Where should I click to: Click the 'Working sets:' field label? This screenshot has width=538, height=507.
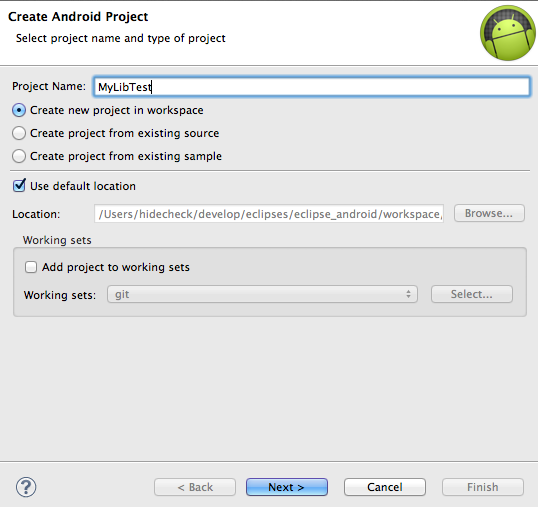pos(60,295)
